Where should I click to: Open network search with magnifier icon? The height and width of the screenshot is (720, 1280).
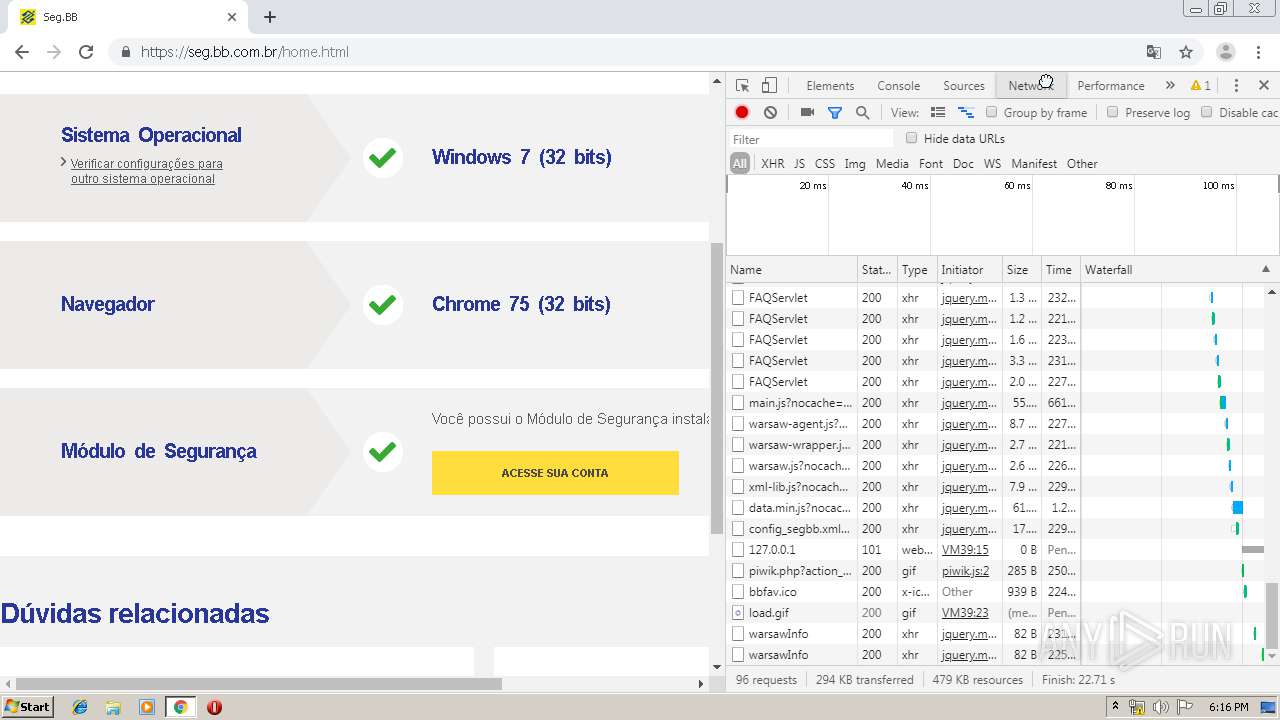tap(862, 113)
